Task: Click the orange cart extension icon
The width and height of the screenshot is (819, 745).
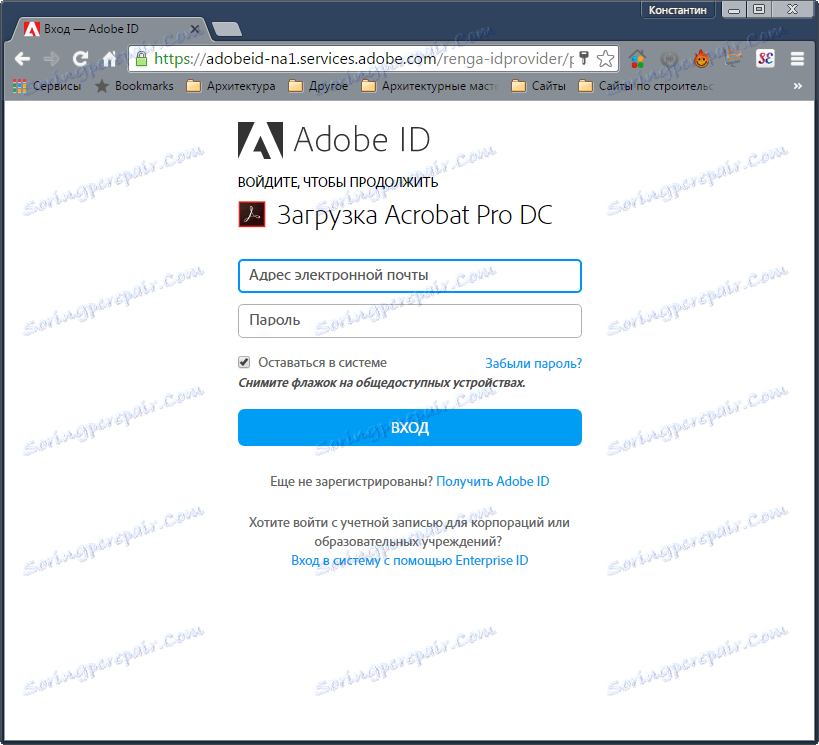Action: click(733, 58)
